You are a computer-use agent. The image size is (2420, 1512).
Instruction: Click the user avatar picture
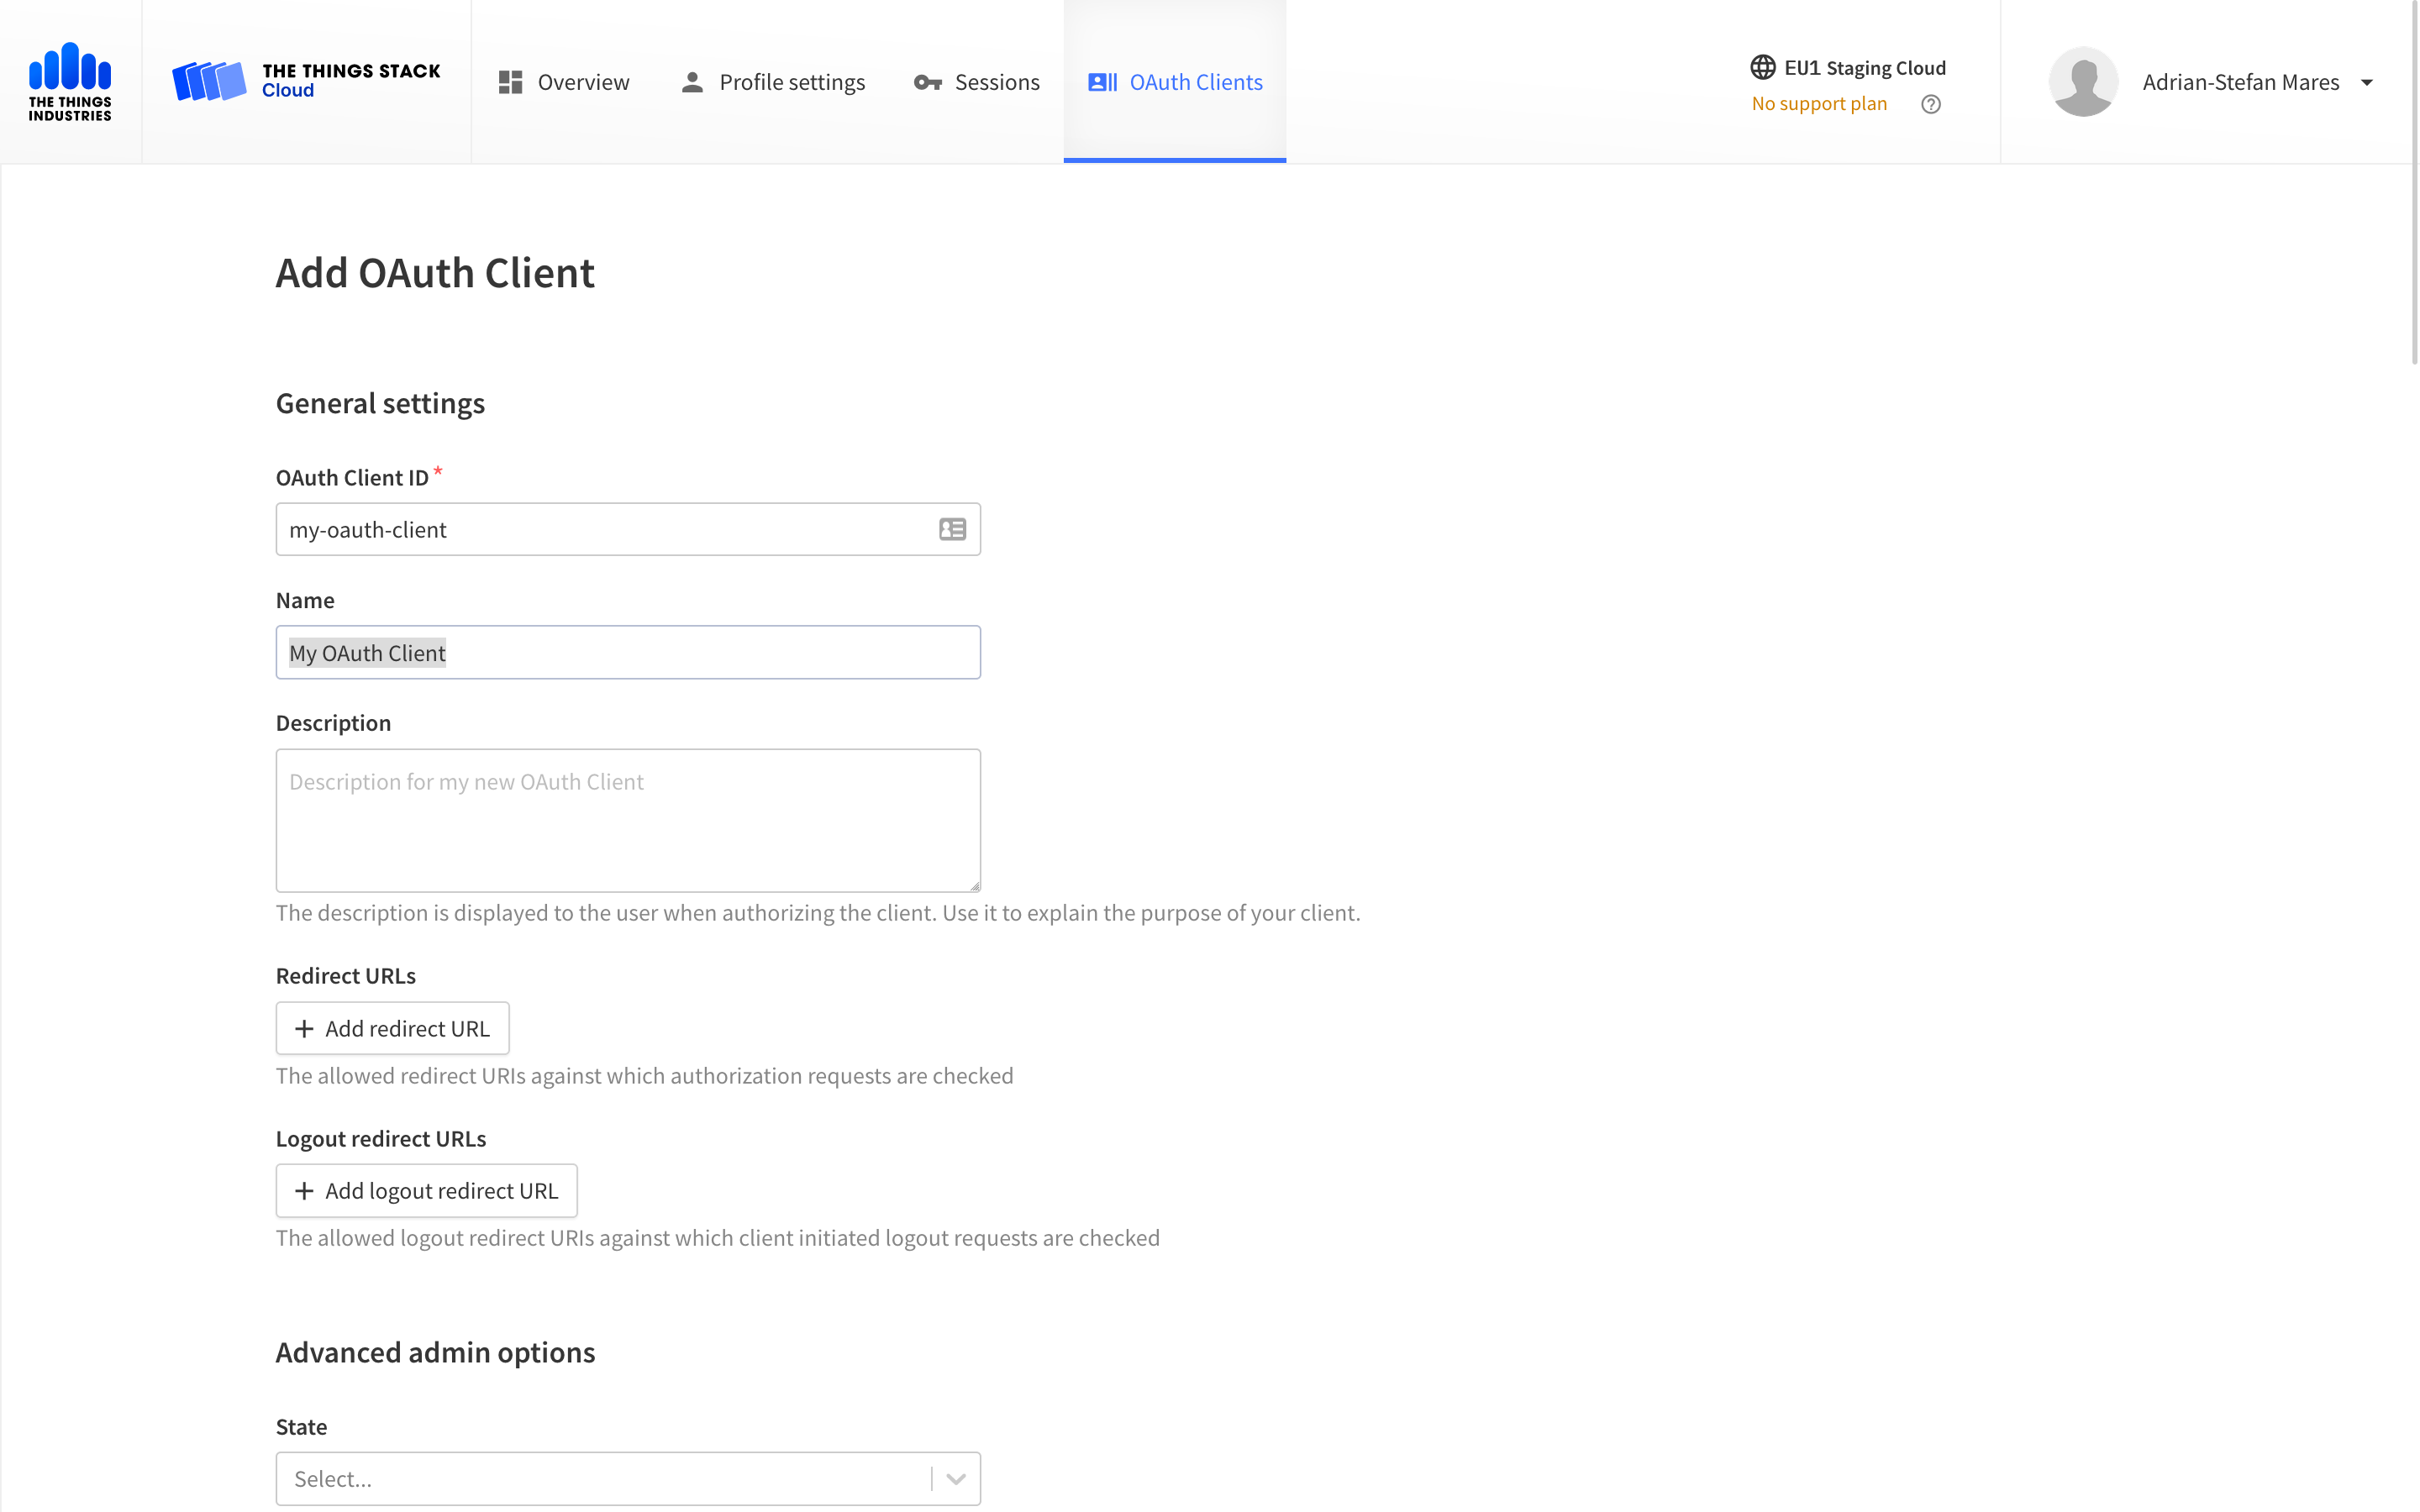pos(2083,81)
